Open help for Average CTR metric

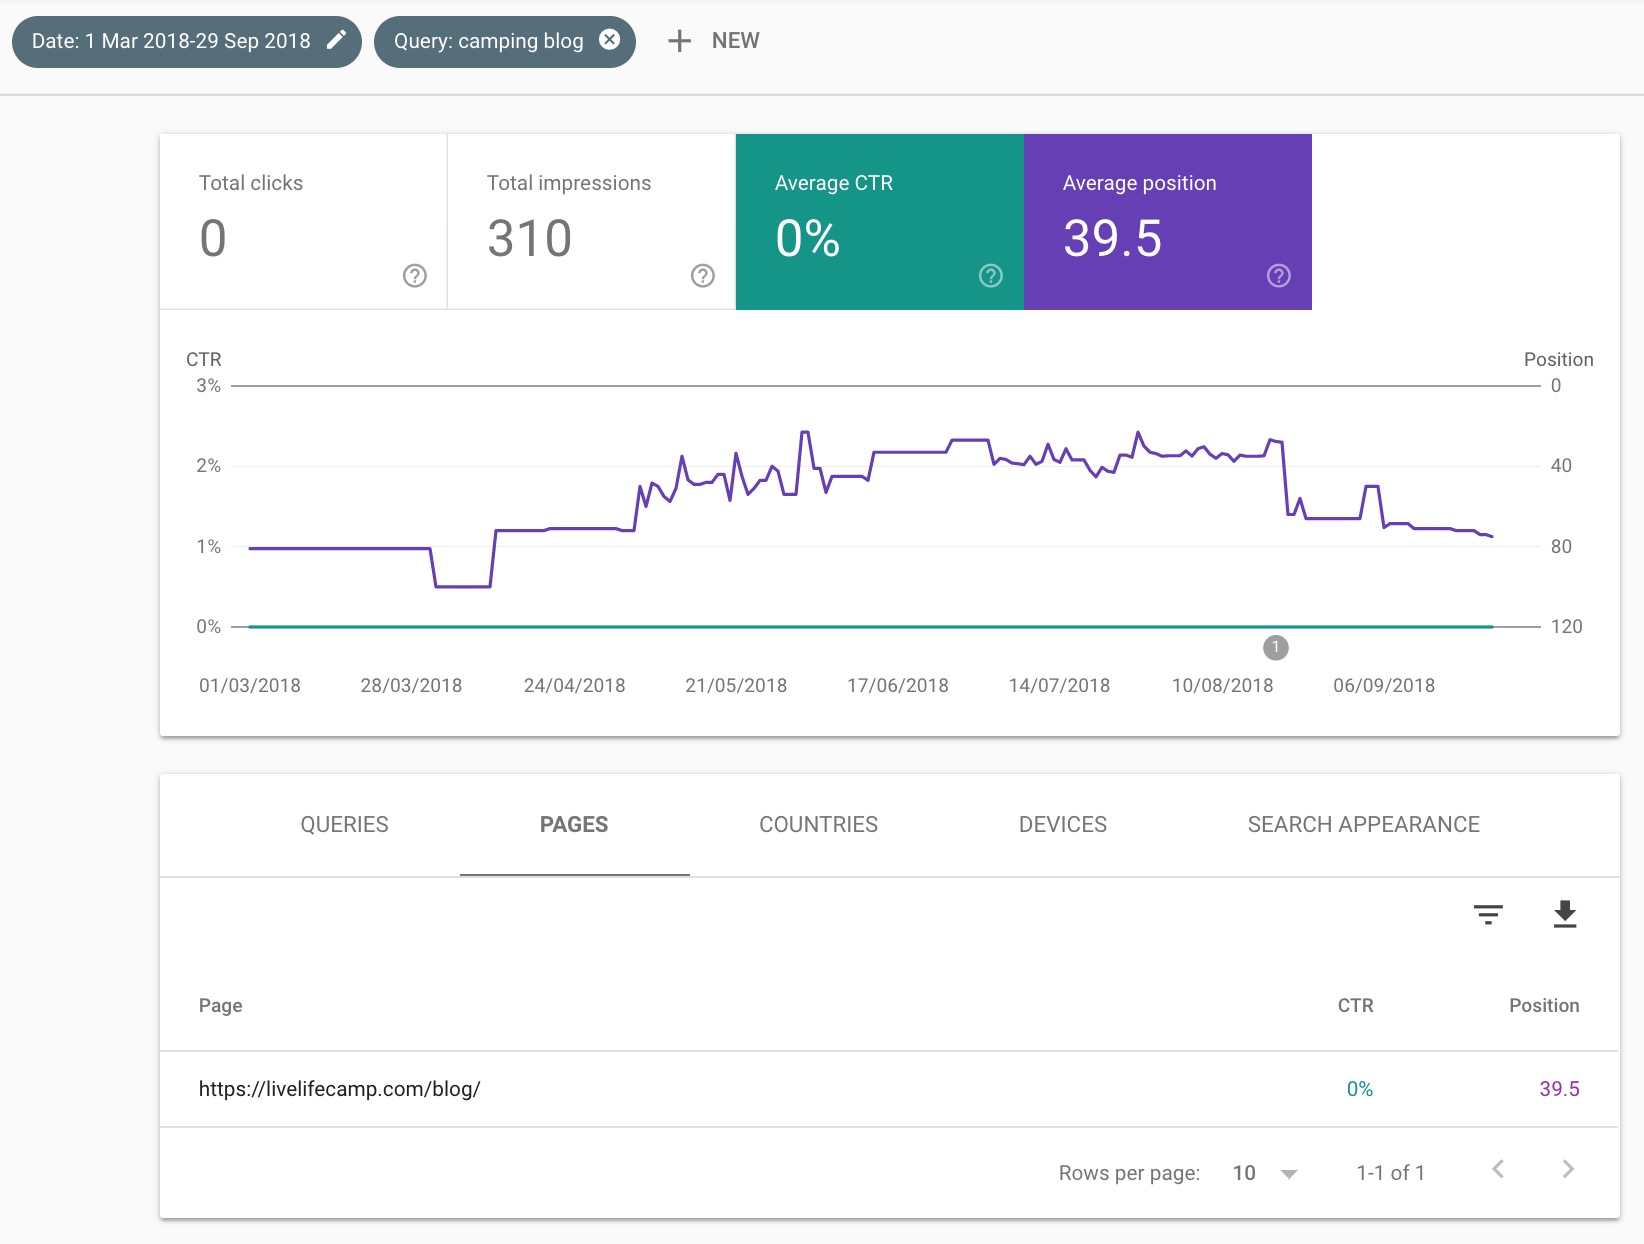click(x=989, y=275)
